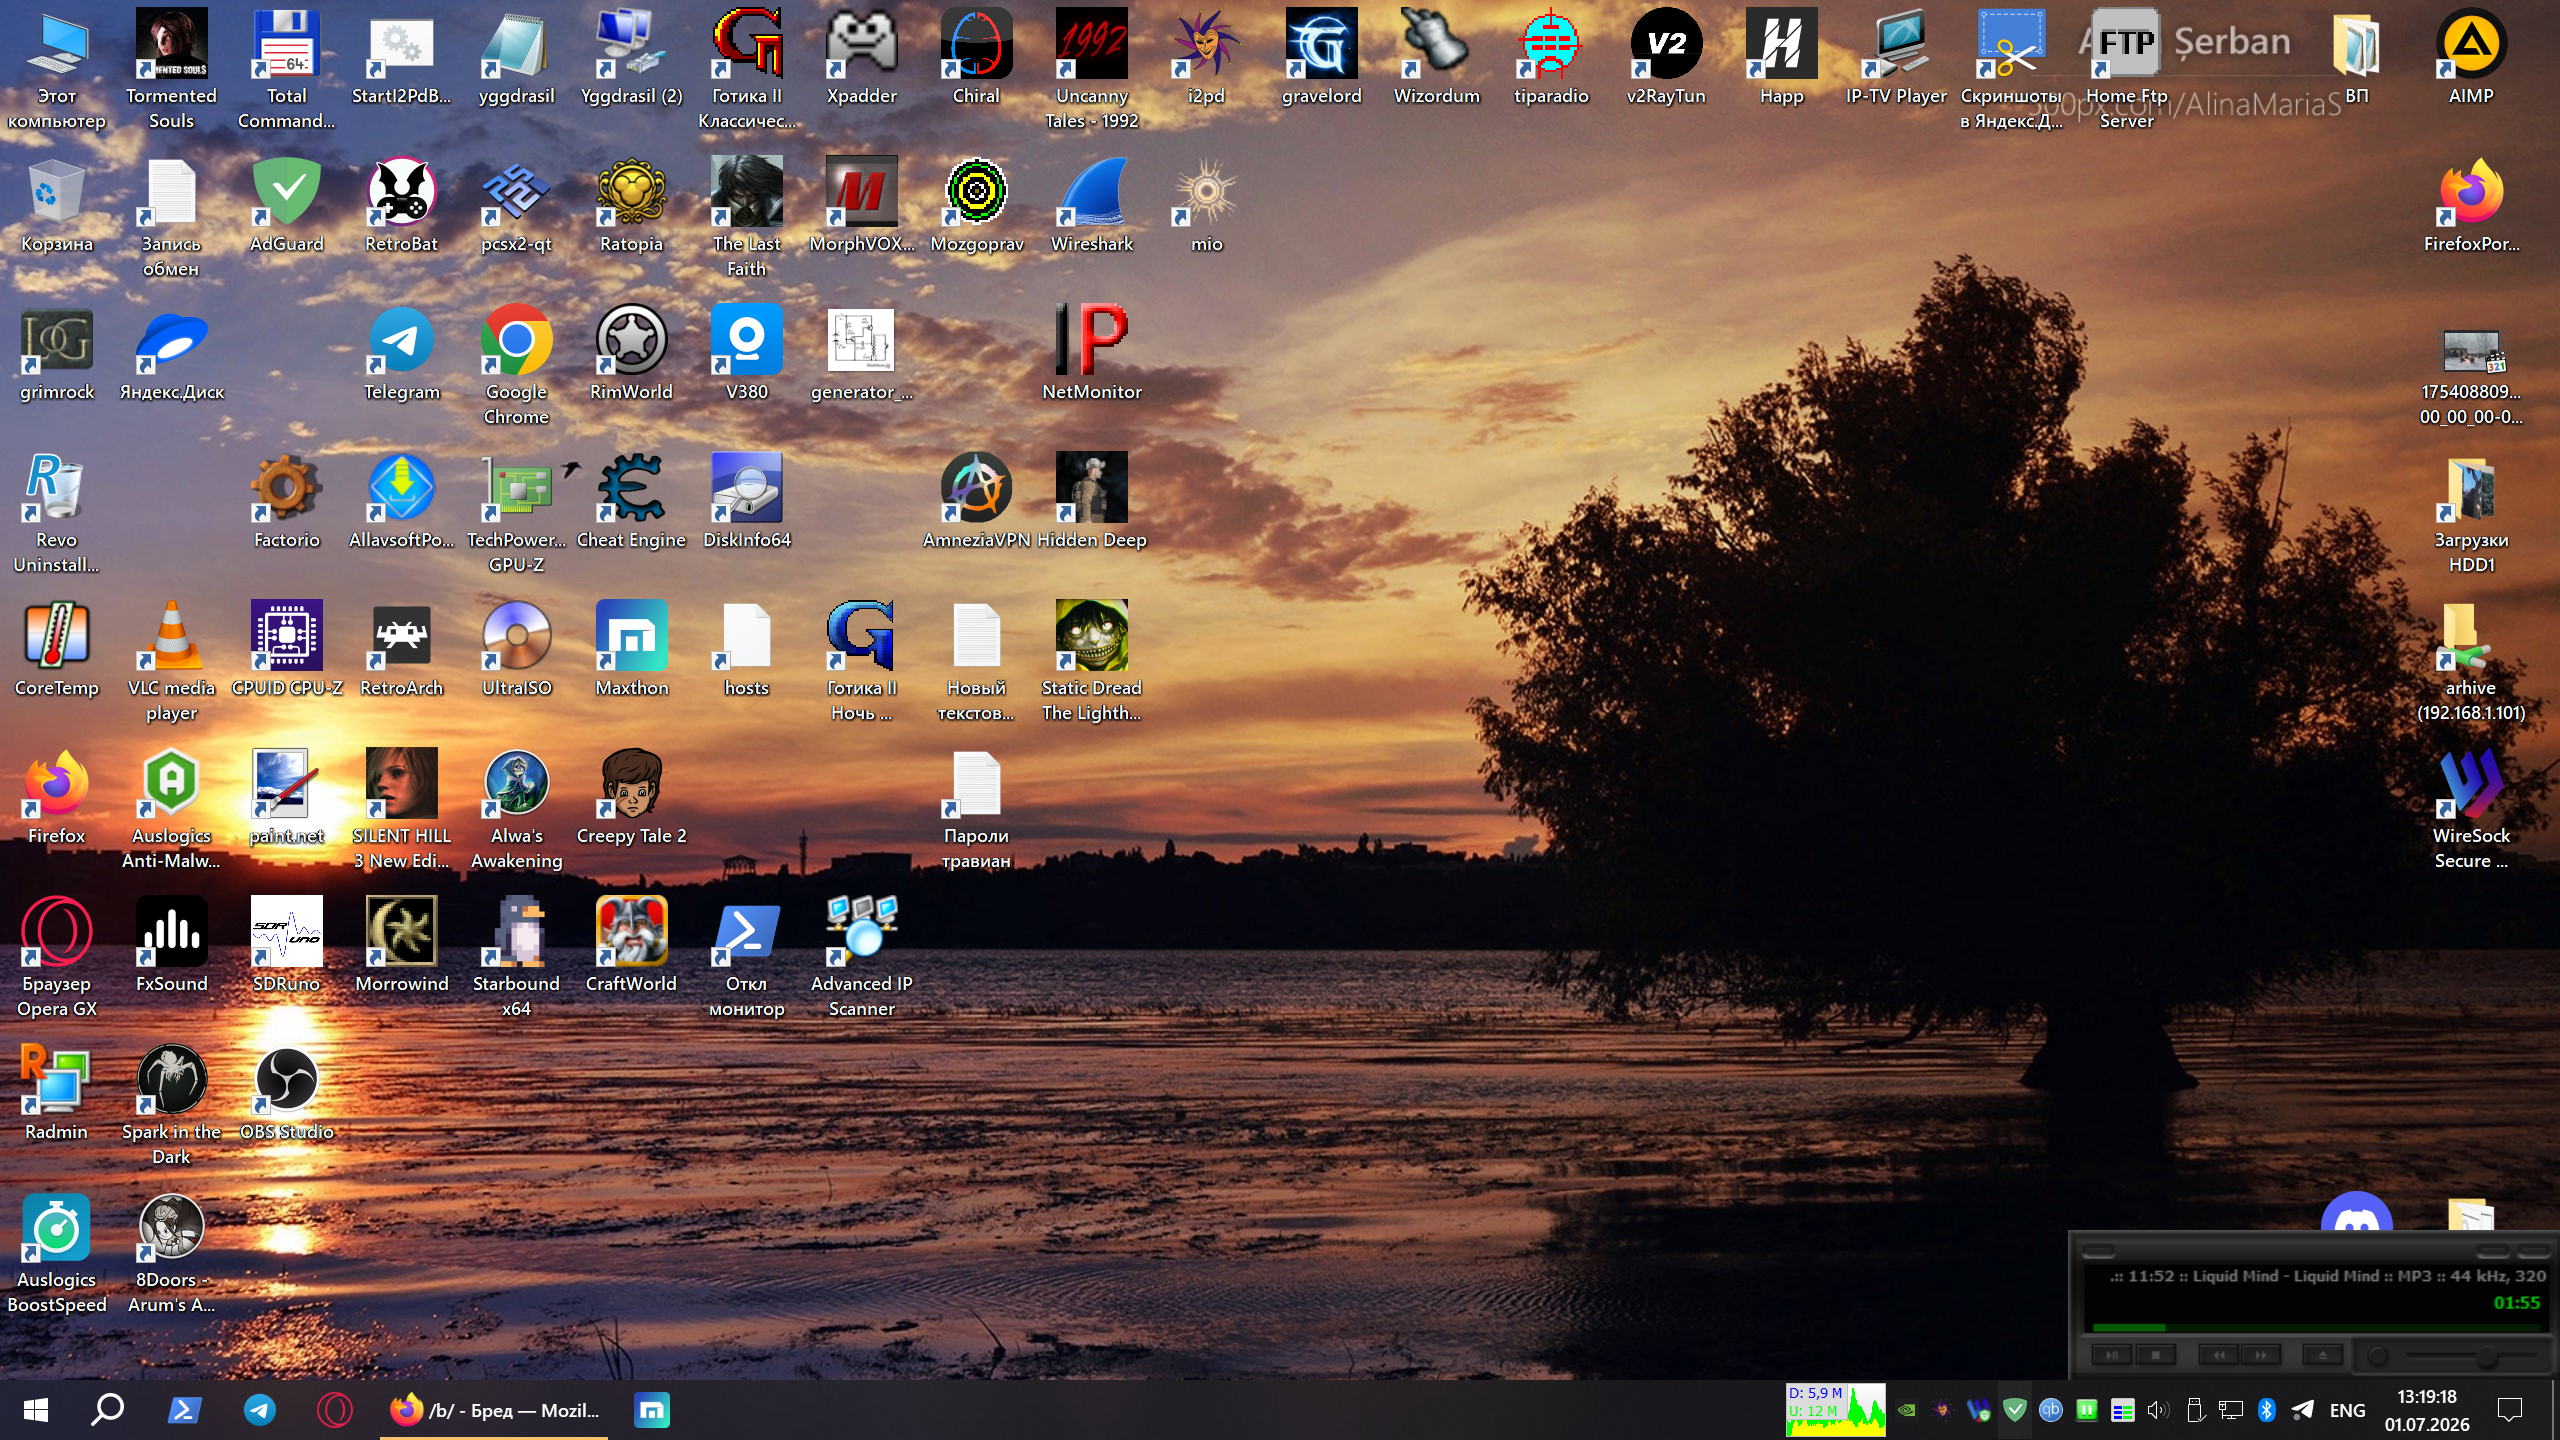
Task: Select the DiskInfo64 desktop icon
Action: coord(747,502)
